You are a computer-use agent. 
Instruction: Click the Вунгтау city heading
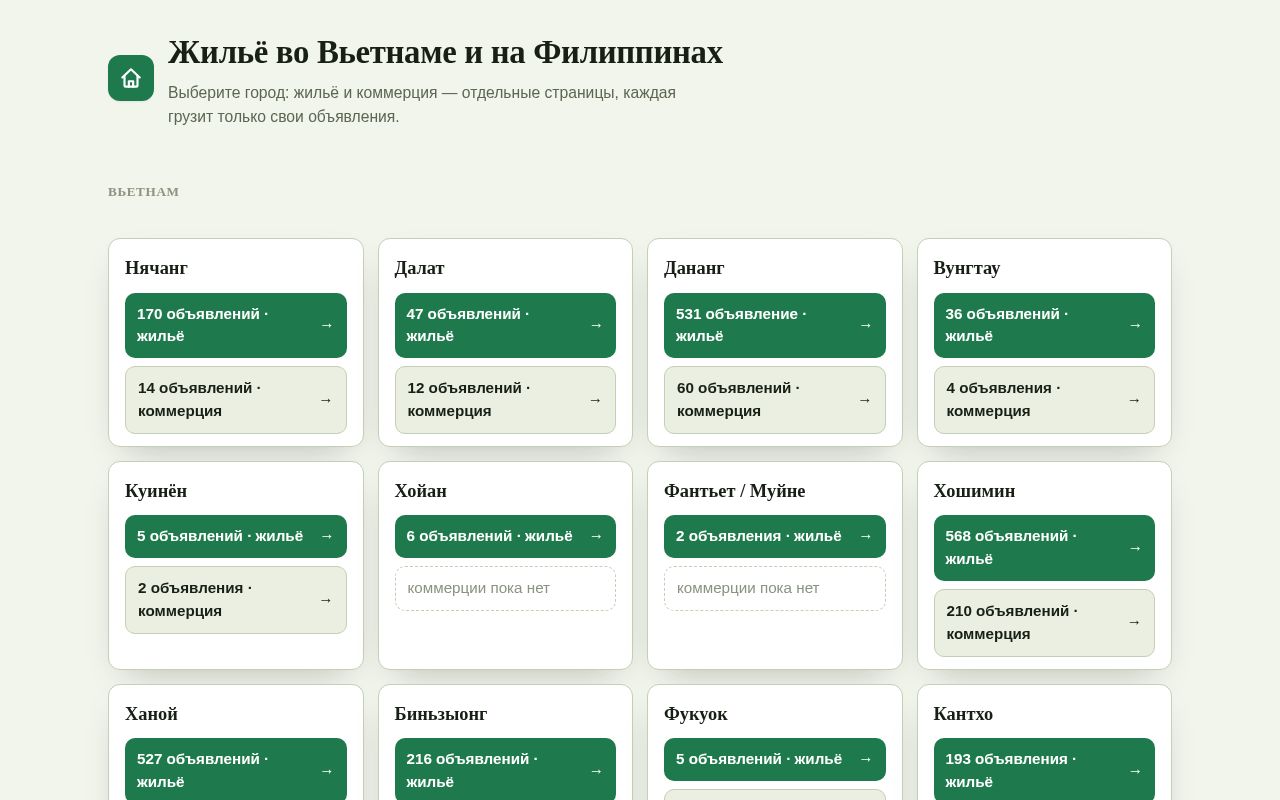(x=966, y=268)
